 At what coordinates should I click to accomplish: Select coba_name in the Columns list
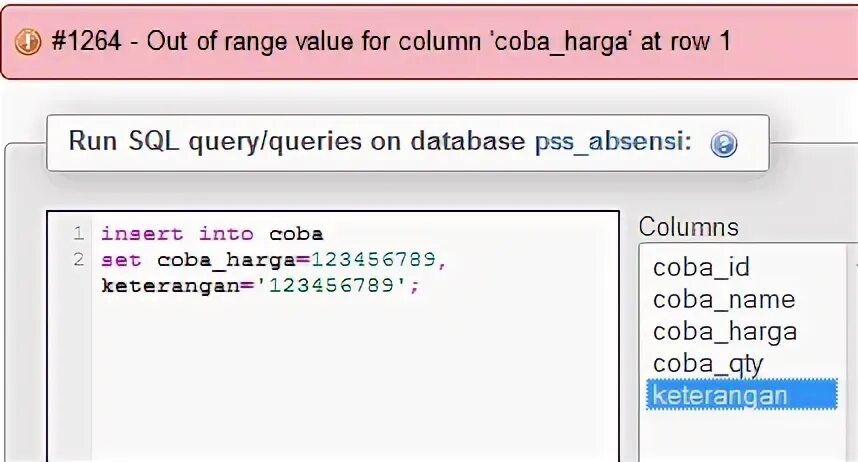click(x=723, y=299)
